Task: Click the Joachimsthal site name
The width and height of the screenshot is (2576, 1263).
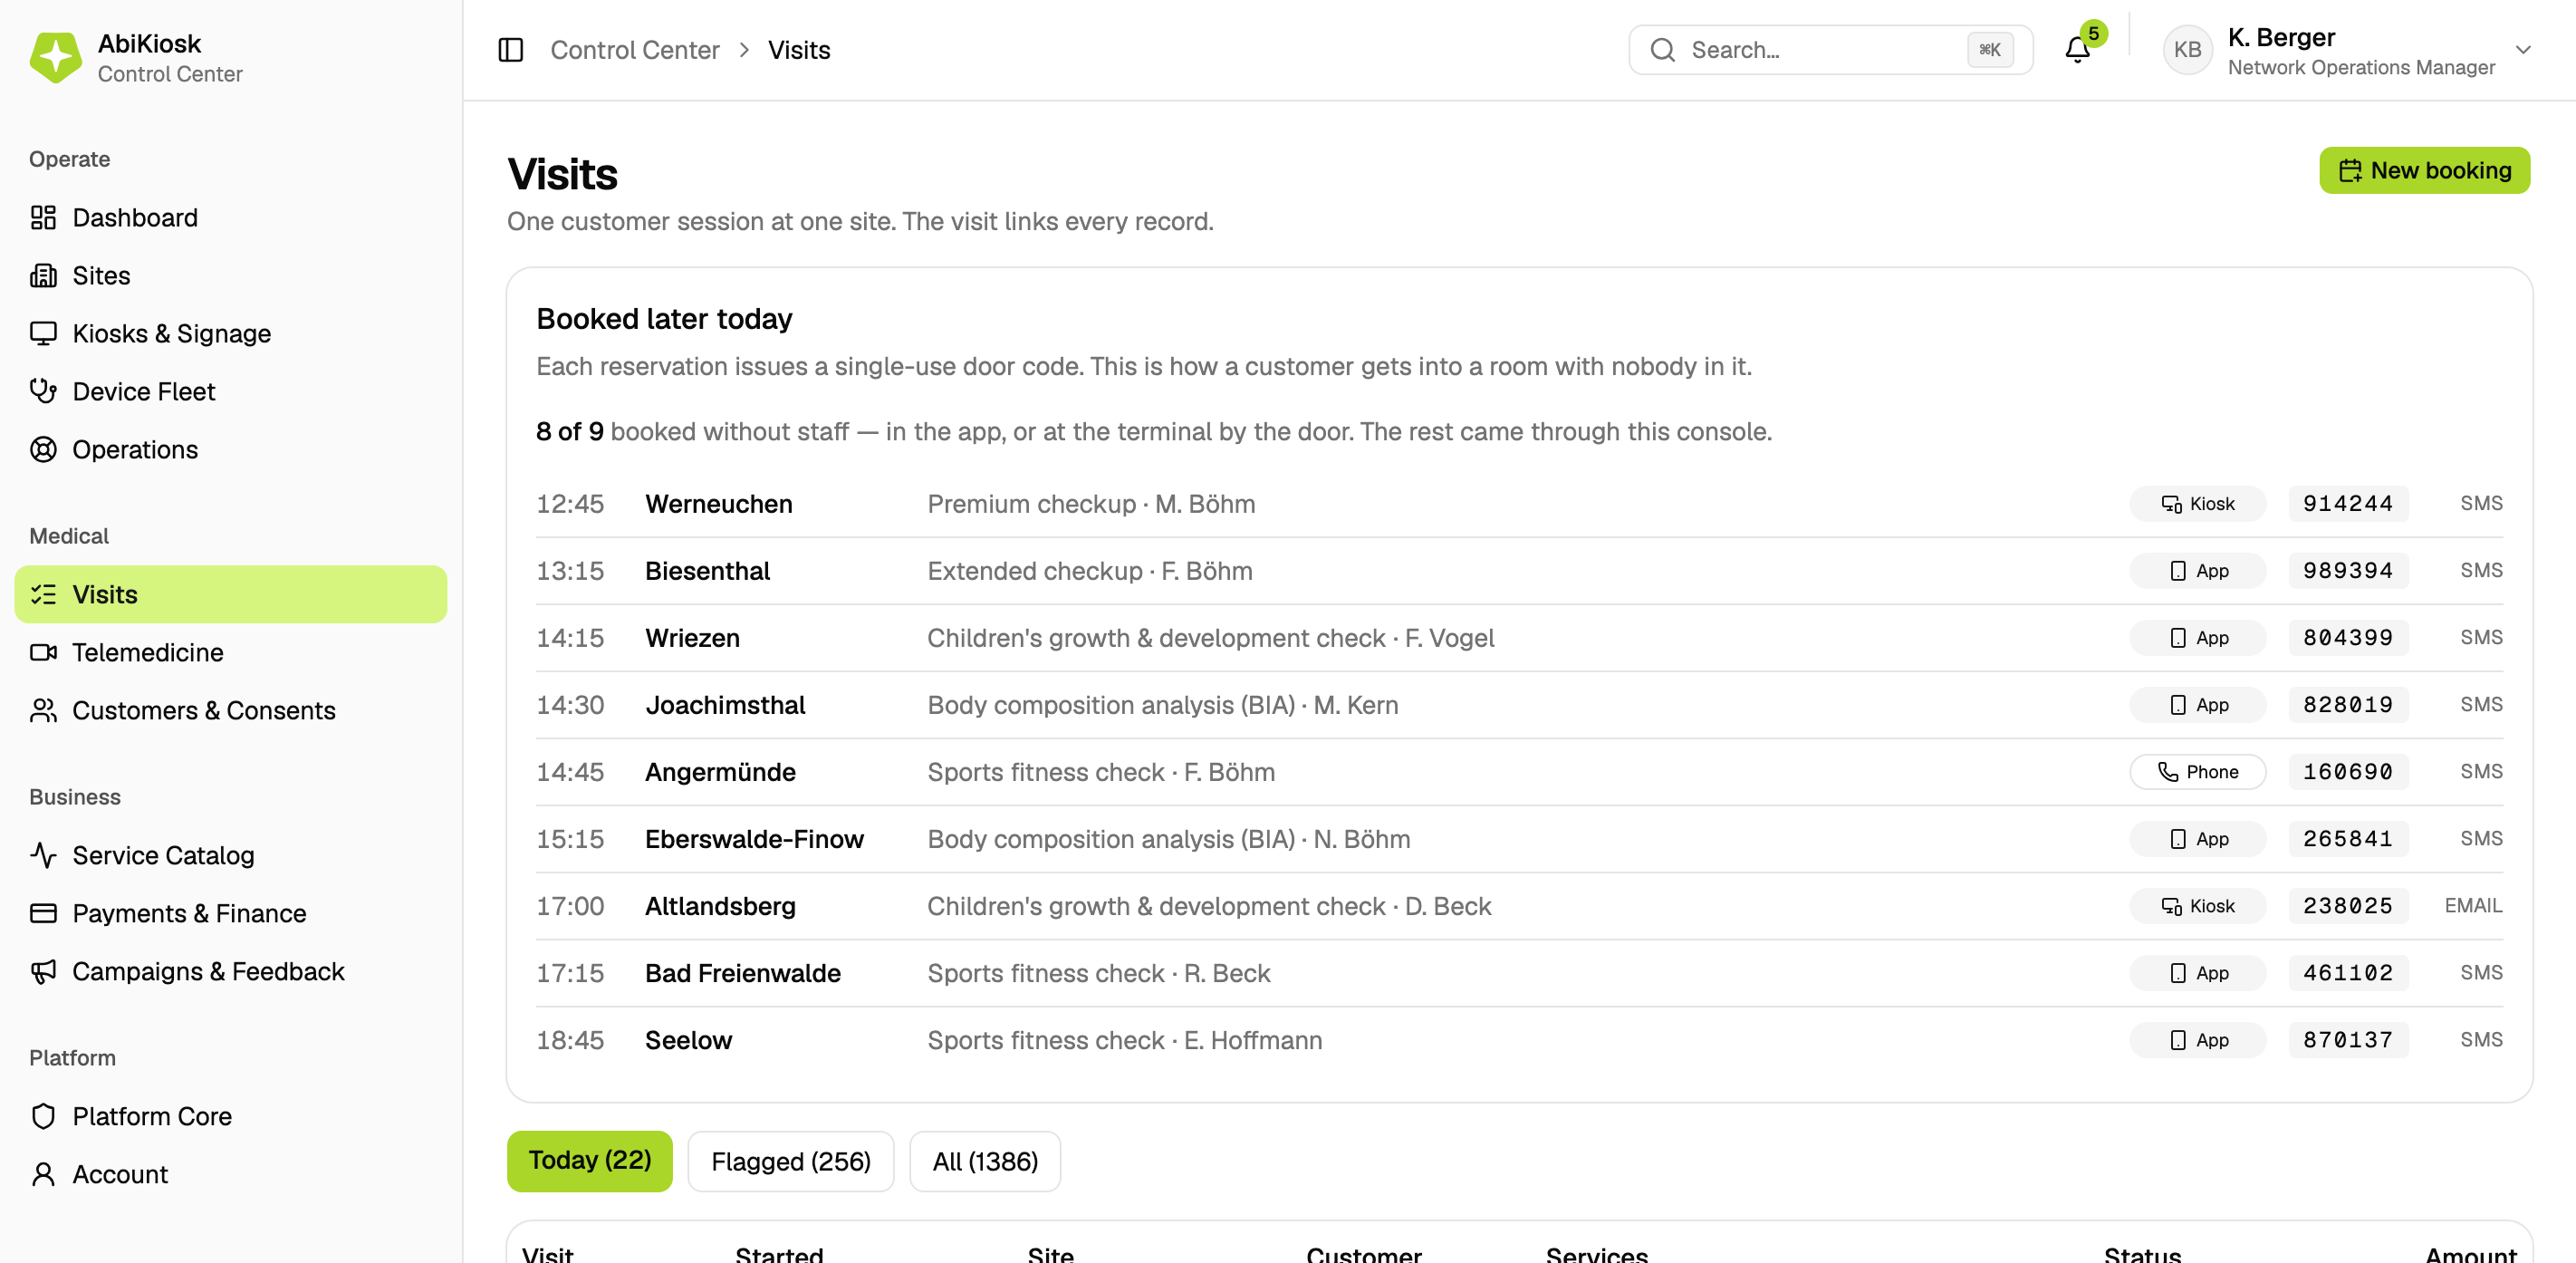Action: [725, 705]
